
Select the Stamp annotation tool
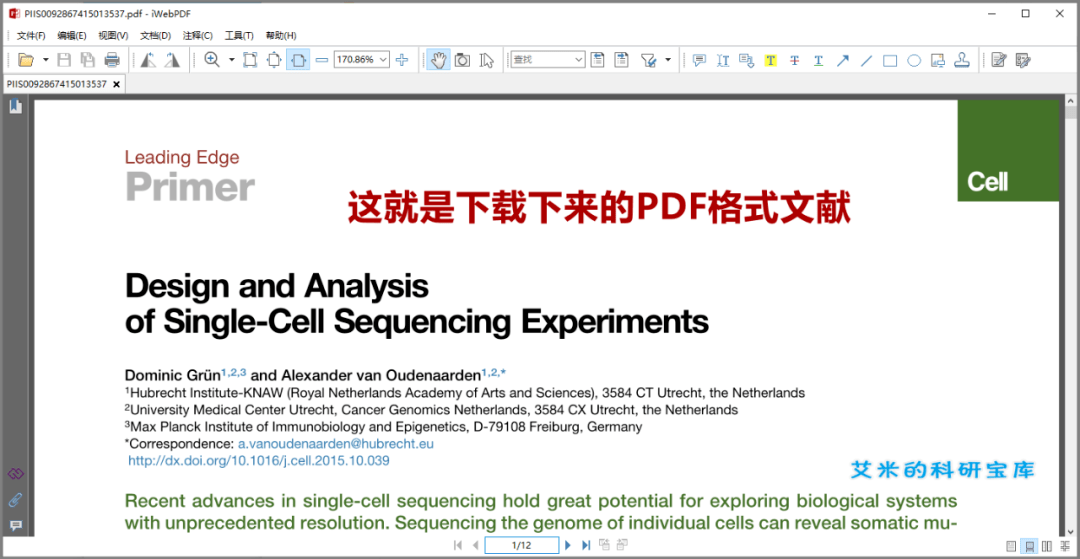[962, 60]
